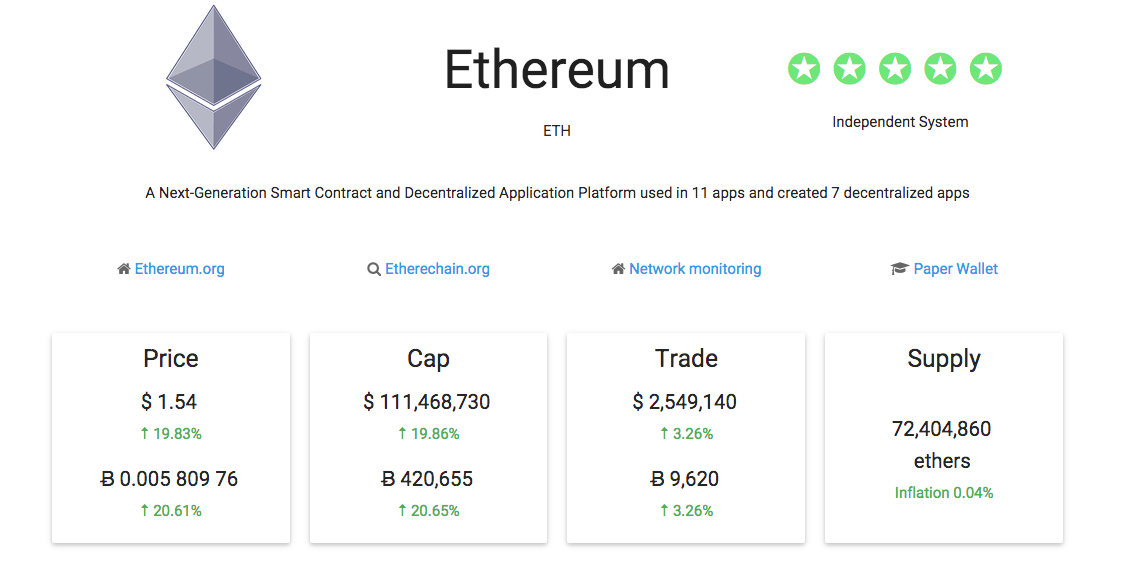Viewport: 1132px width, 562px height.
Task: Click the Independent System label
Action: click(x=900, y=122)
